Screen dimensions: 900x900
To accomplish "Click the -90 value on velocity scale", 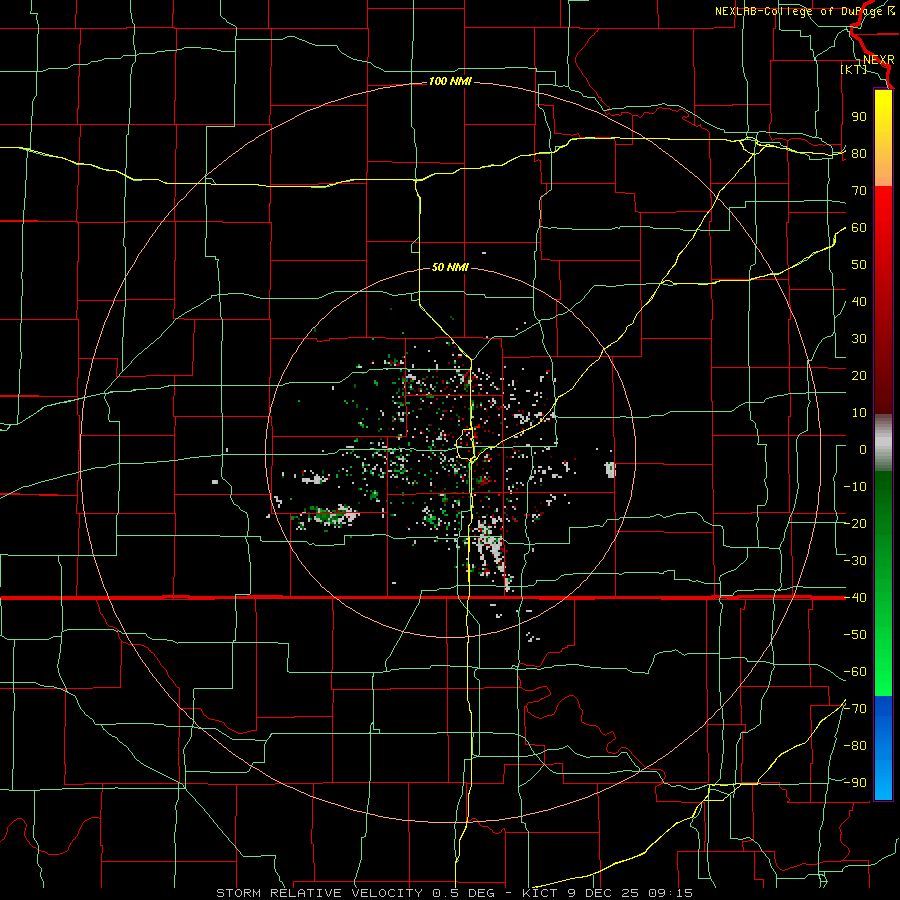I will coord(855,782).
